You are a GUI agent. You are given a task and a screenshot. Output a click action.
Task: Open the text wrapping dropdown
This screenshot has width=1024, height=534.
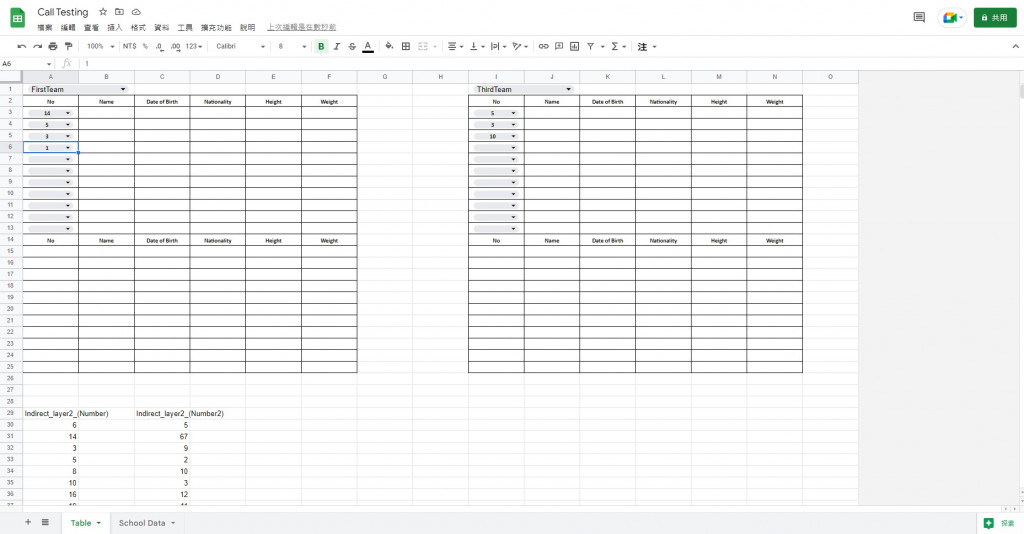point(498,46)
